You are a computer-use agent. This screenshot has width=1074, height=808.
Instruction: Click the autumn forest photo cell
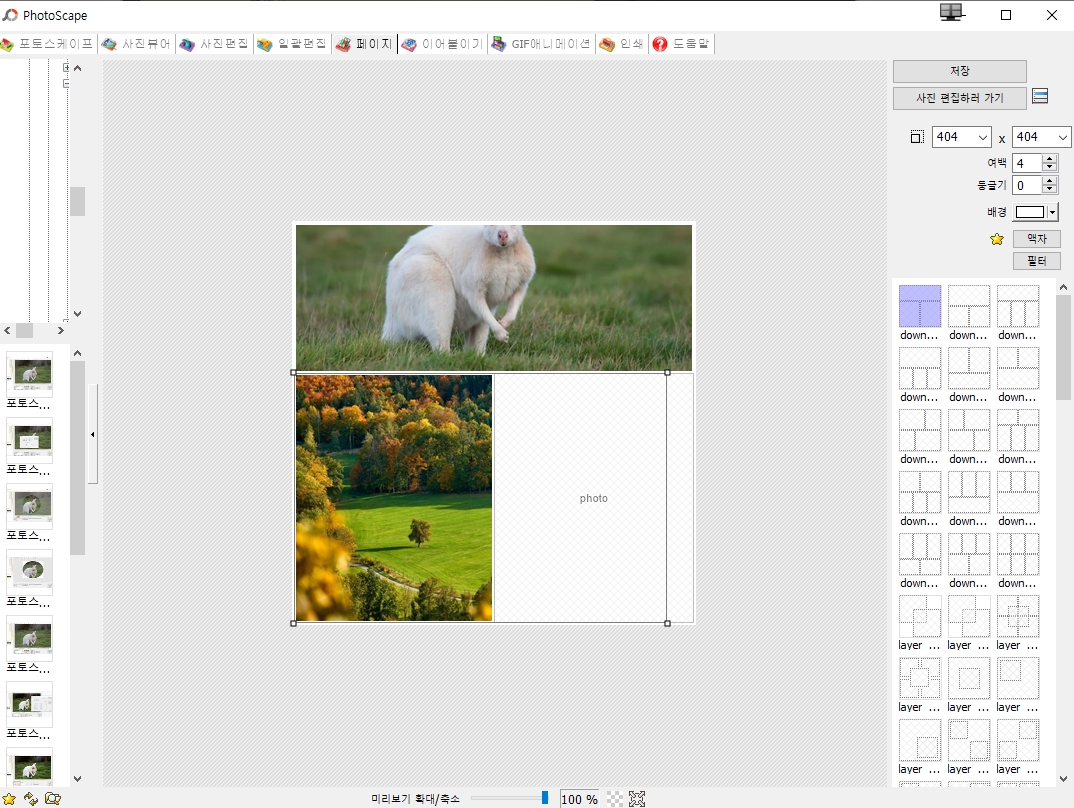394,498
